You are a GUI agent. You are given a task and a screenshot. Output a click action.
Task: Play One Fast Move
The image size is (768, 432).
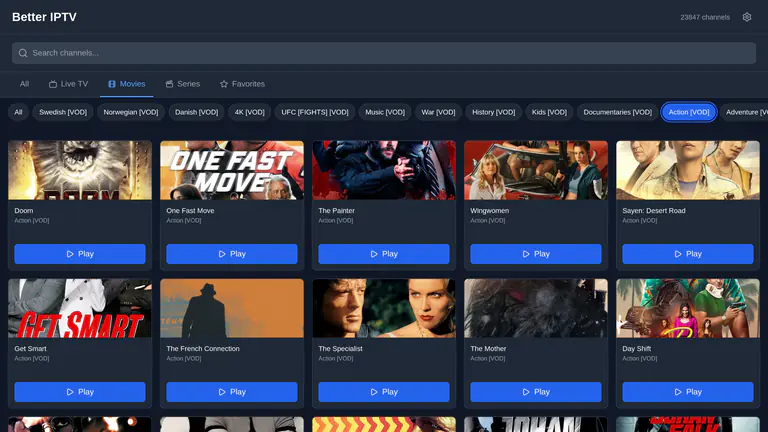(232, 254)
